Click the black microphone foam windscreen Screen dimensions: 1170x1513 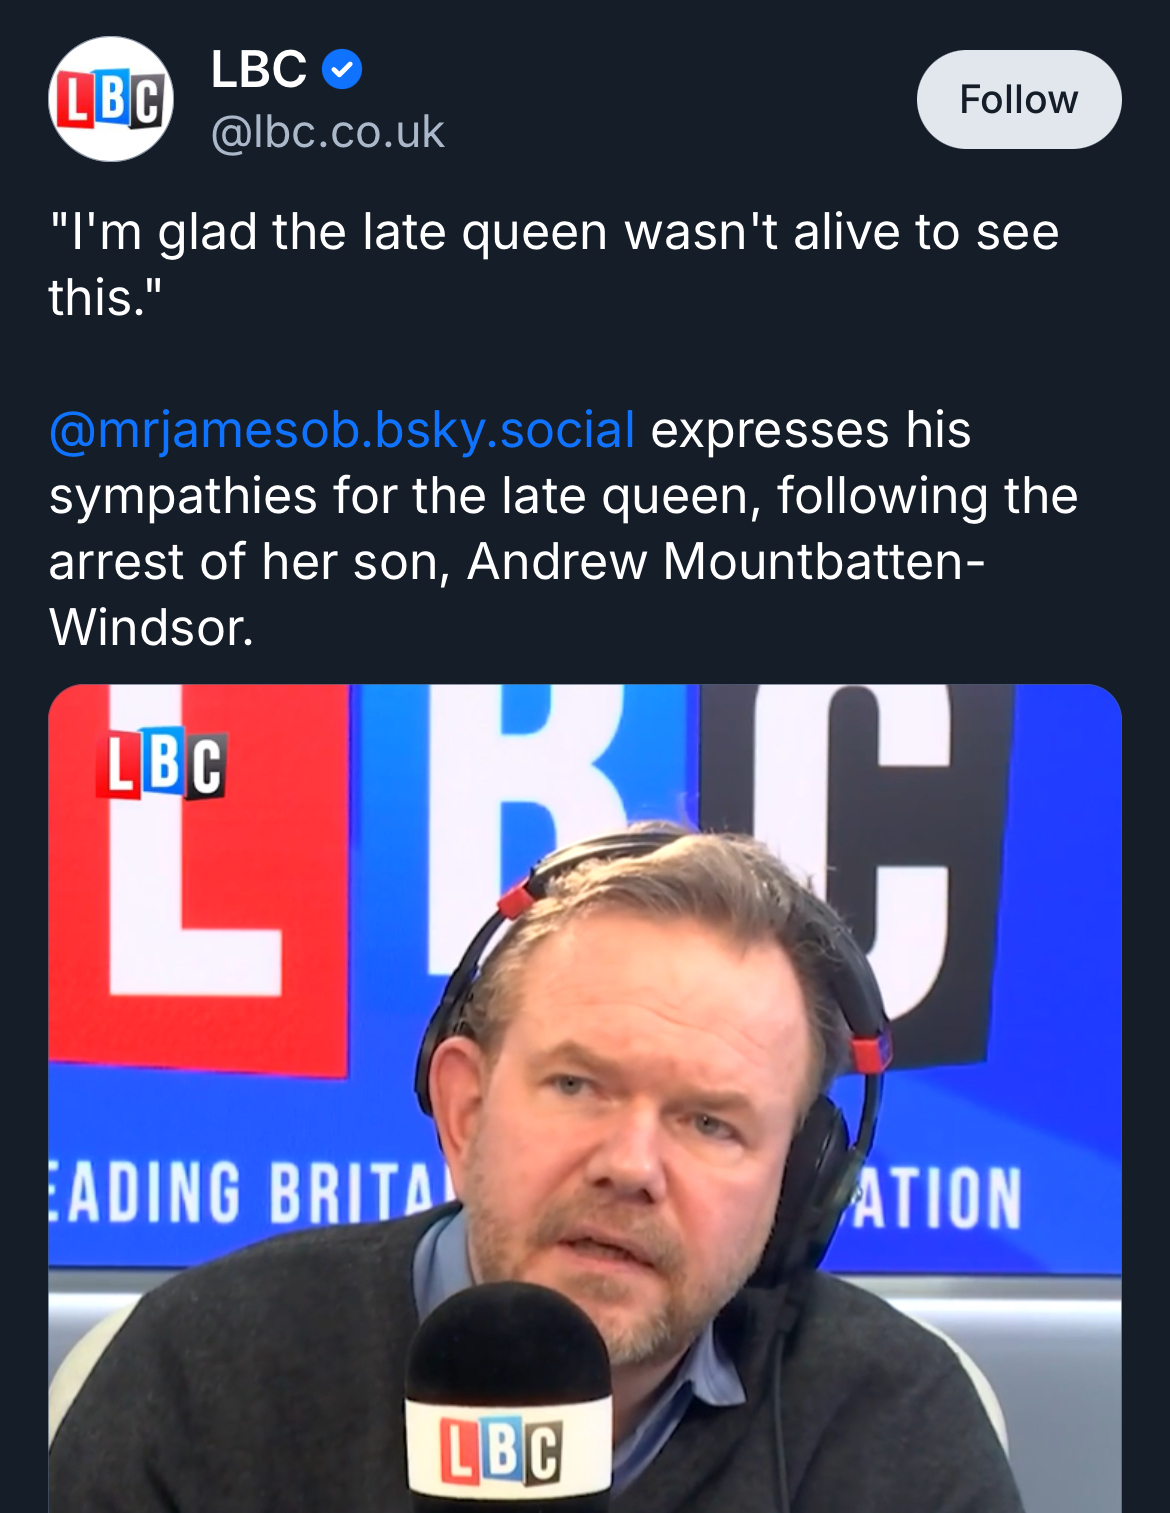pos(507,1340)
